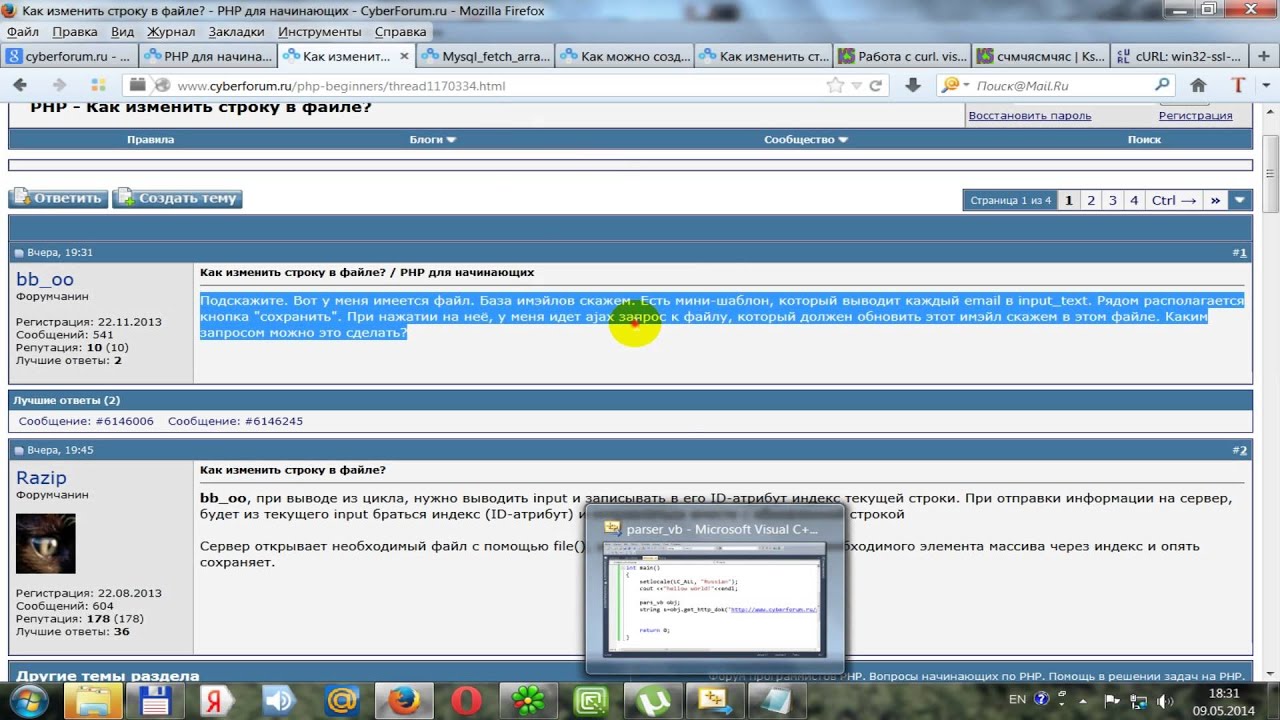Open the ICQ flower taskbar icon
The height and width of the screenshot is (720, 1280).
pyautogui.click(x=528, y=700)
